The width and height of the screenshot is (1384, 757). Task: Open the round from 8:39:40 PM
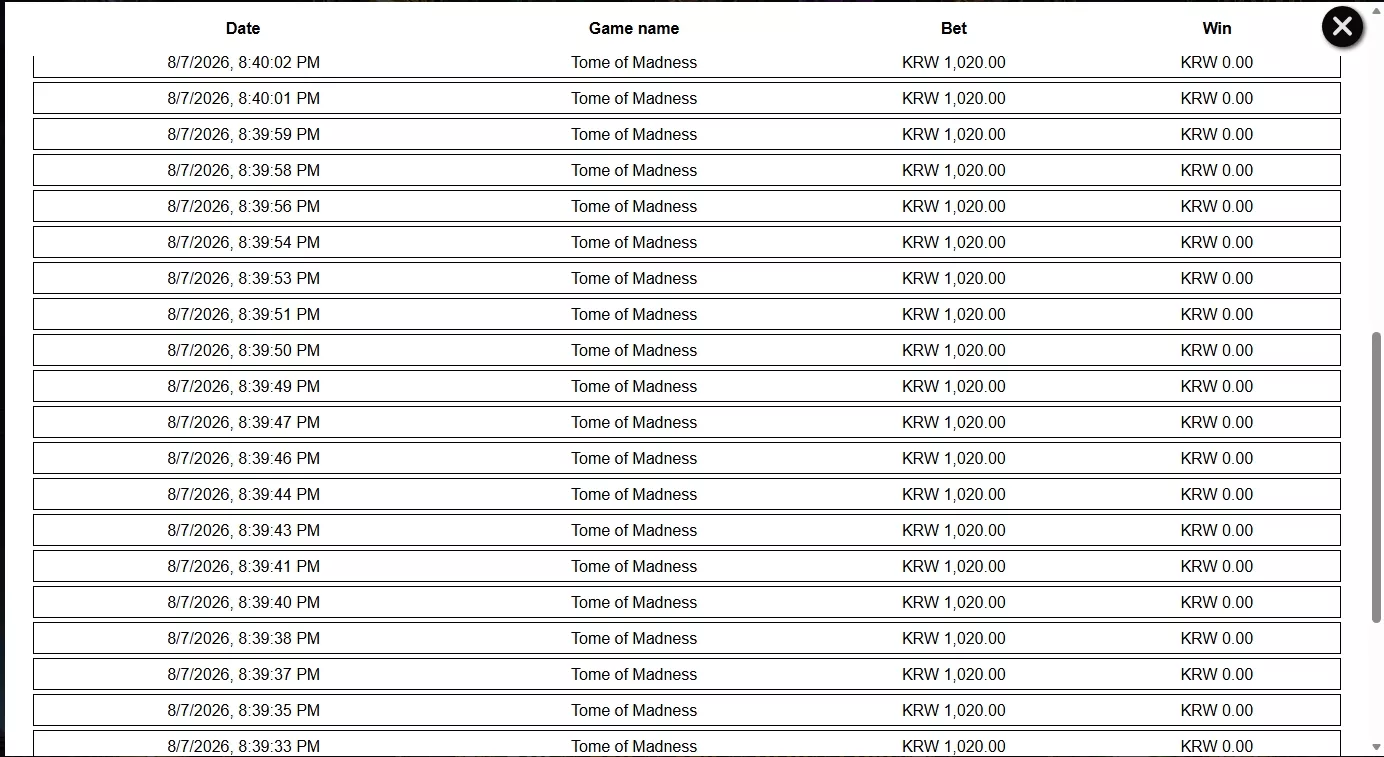coord(687,602)
